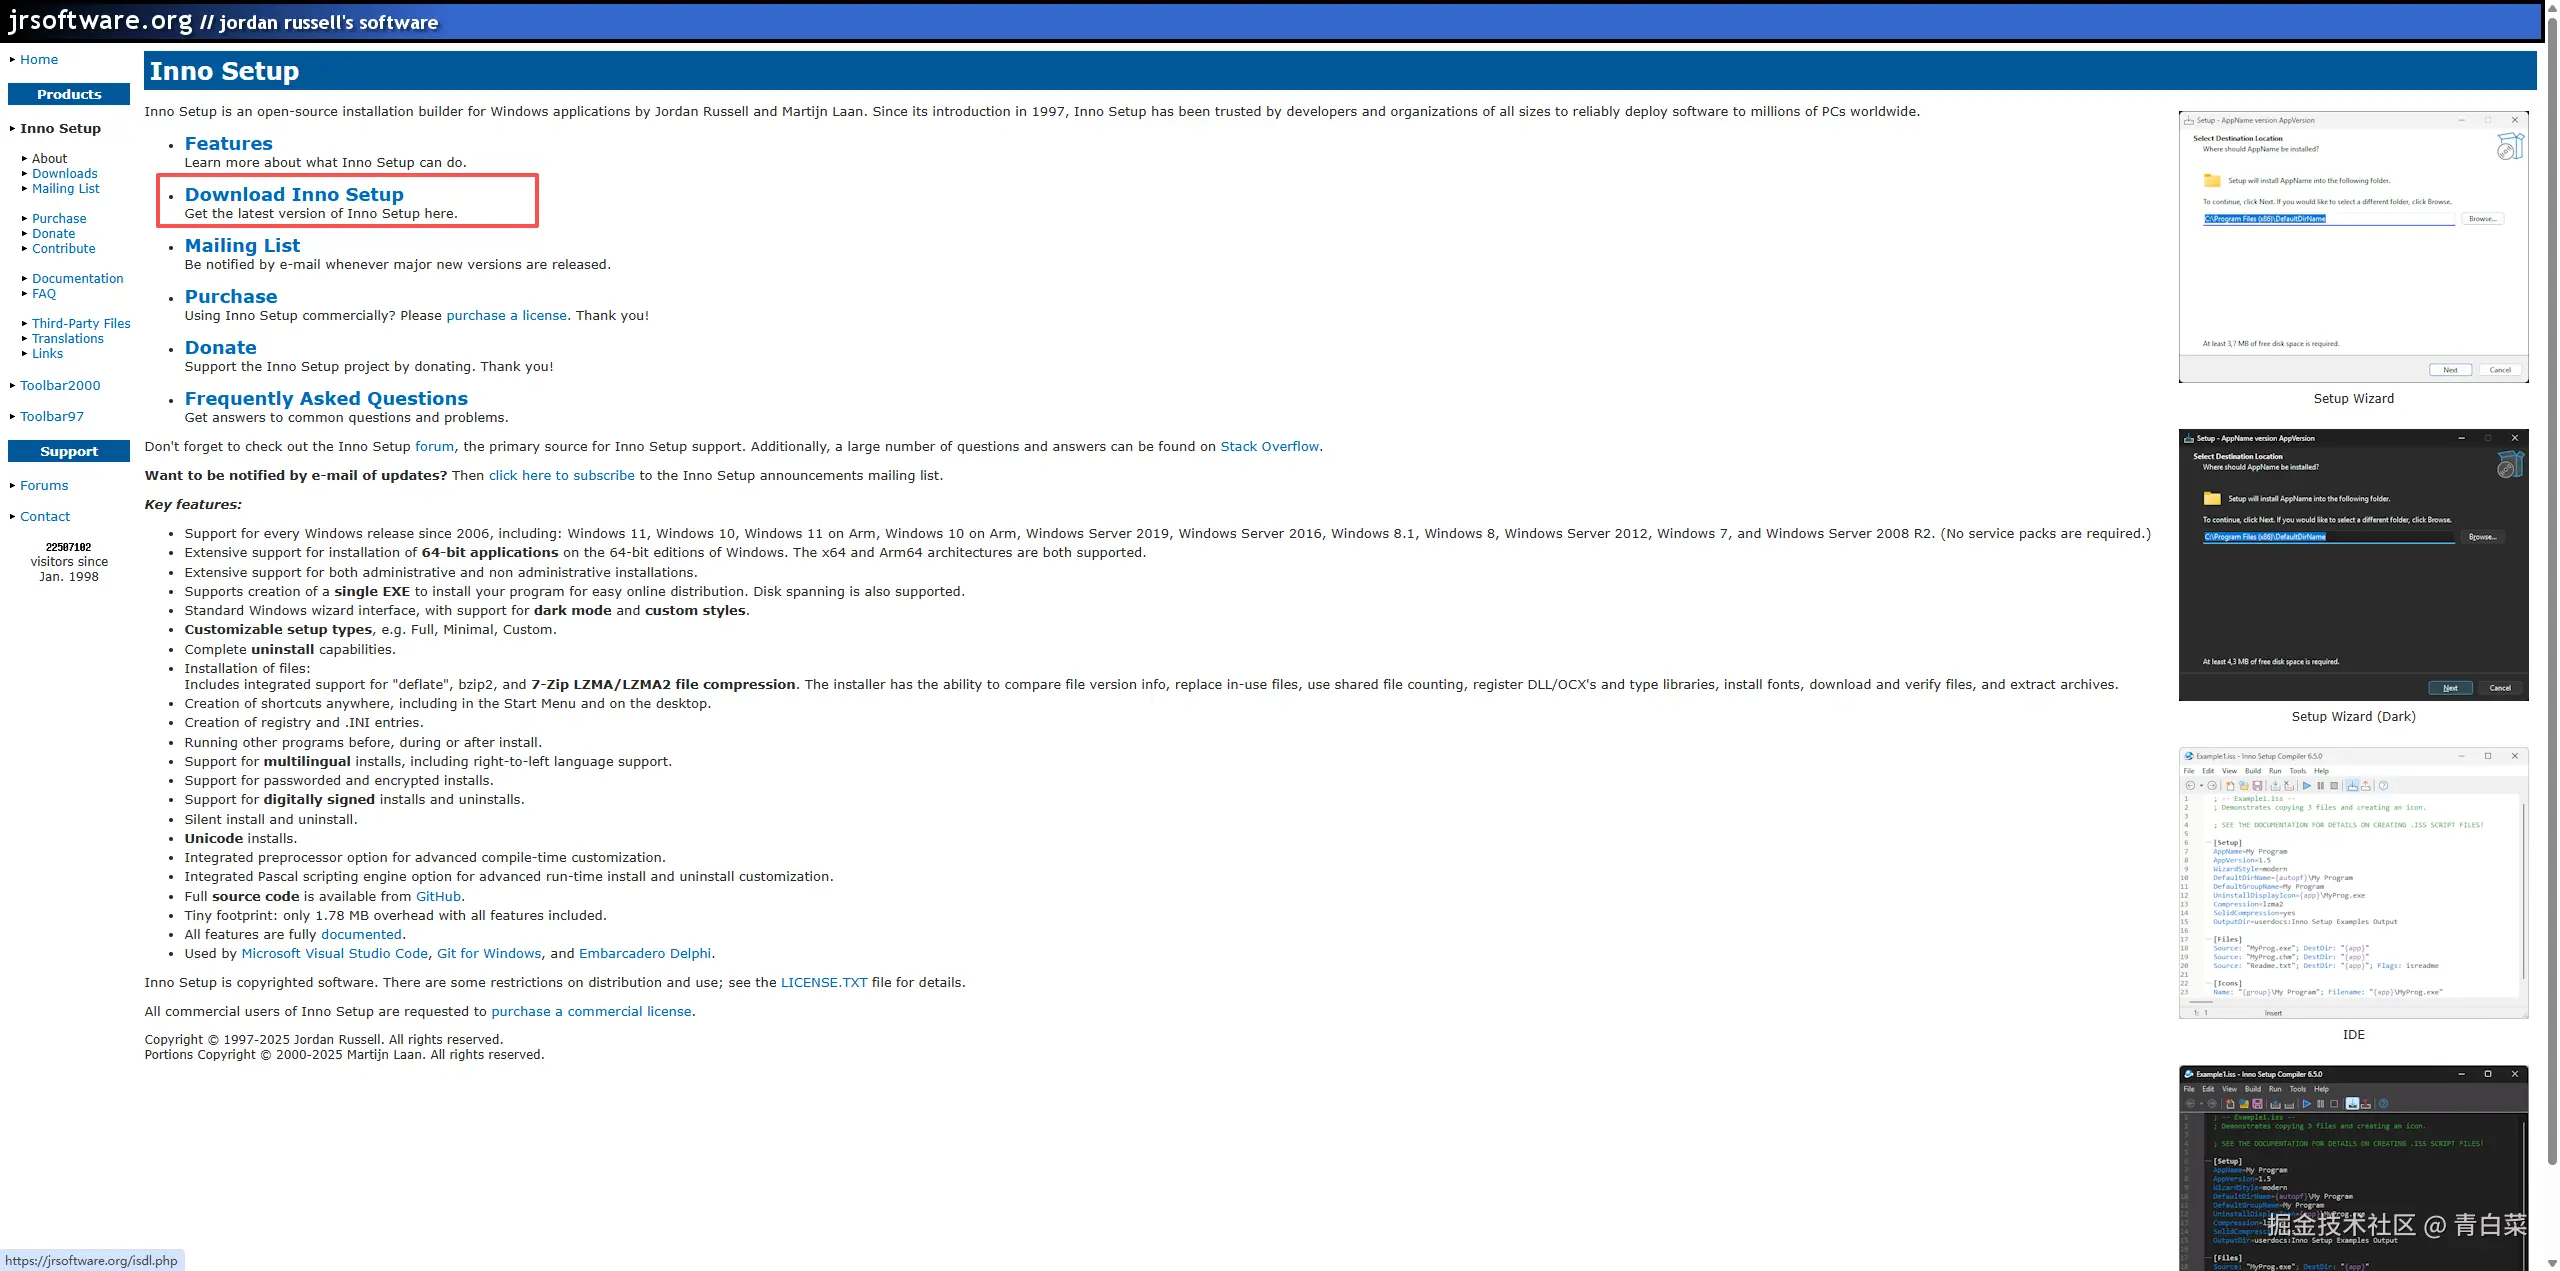
Task: Open Toolbar2000 product page
Action: pos(60,385)
